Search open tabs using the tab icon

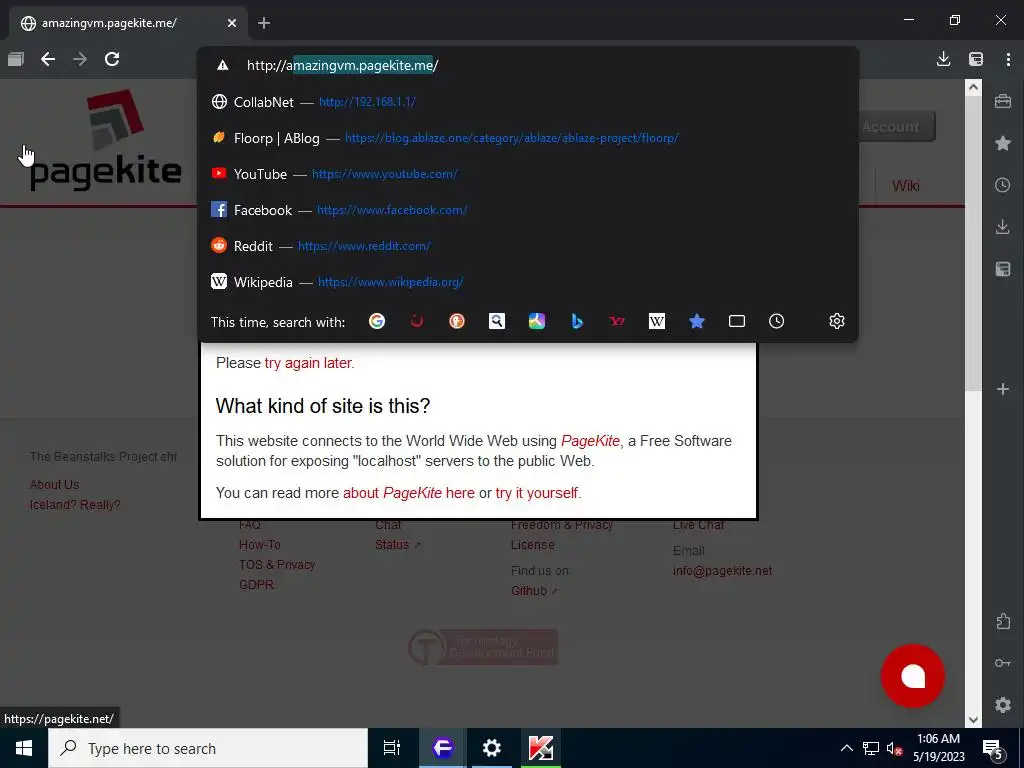click(x=737, y=321)
